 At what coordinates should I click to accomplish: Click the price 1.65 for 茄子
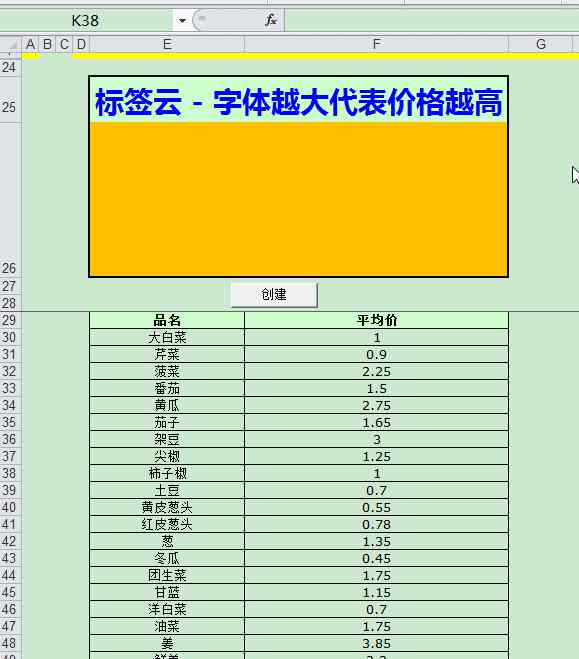376,422
